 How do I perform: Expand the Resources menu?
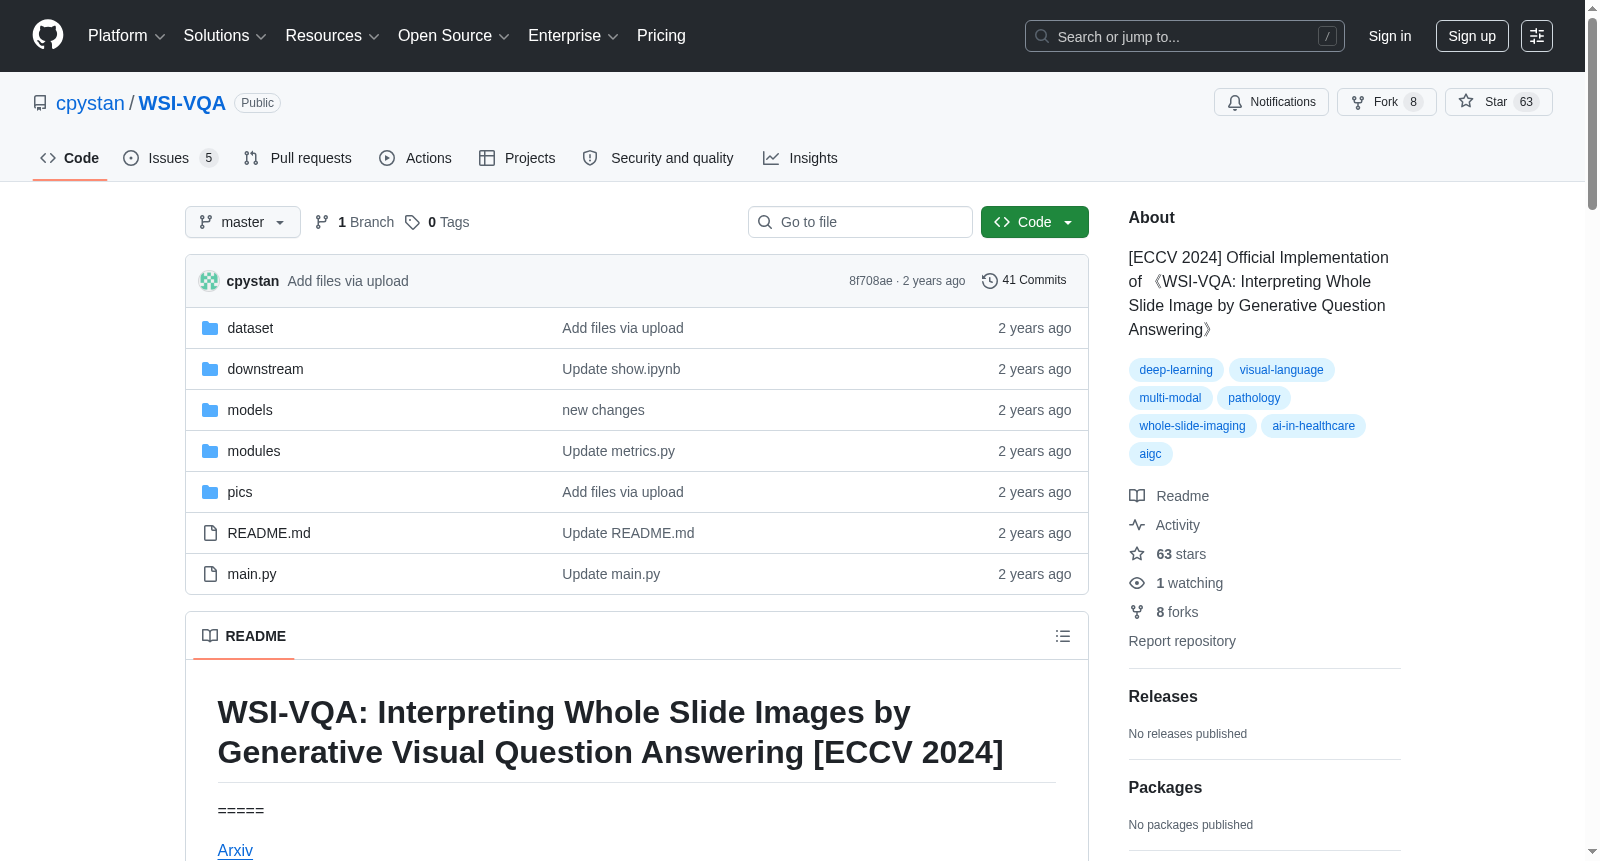pyautogui.click(x=332, y=36)
